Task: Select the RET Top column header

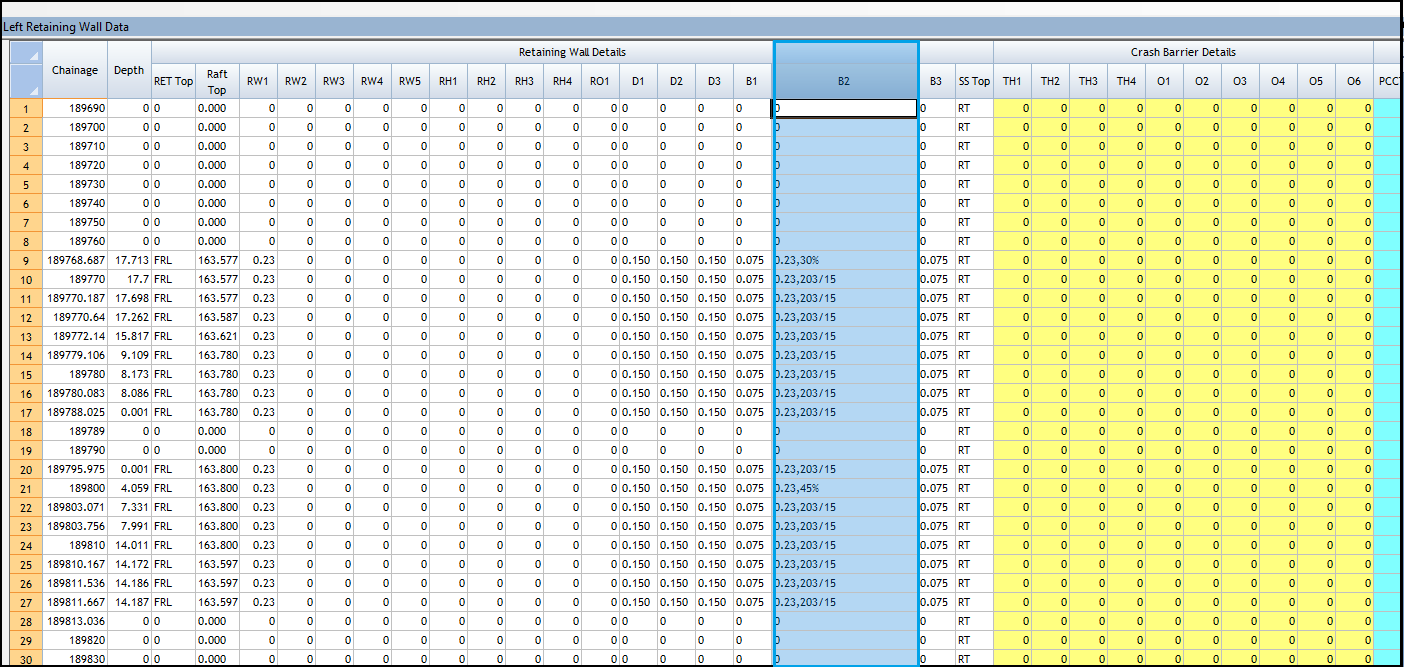Action: click(173, 81)
